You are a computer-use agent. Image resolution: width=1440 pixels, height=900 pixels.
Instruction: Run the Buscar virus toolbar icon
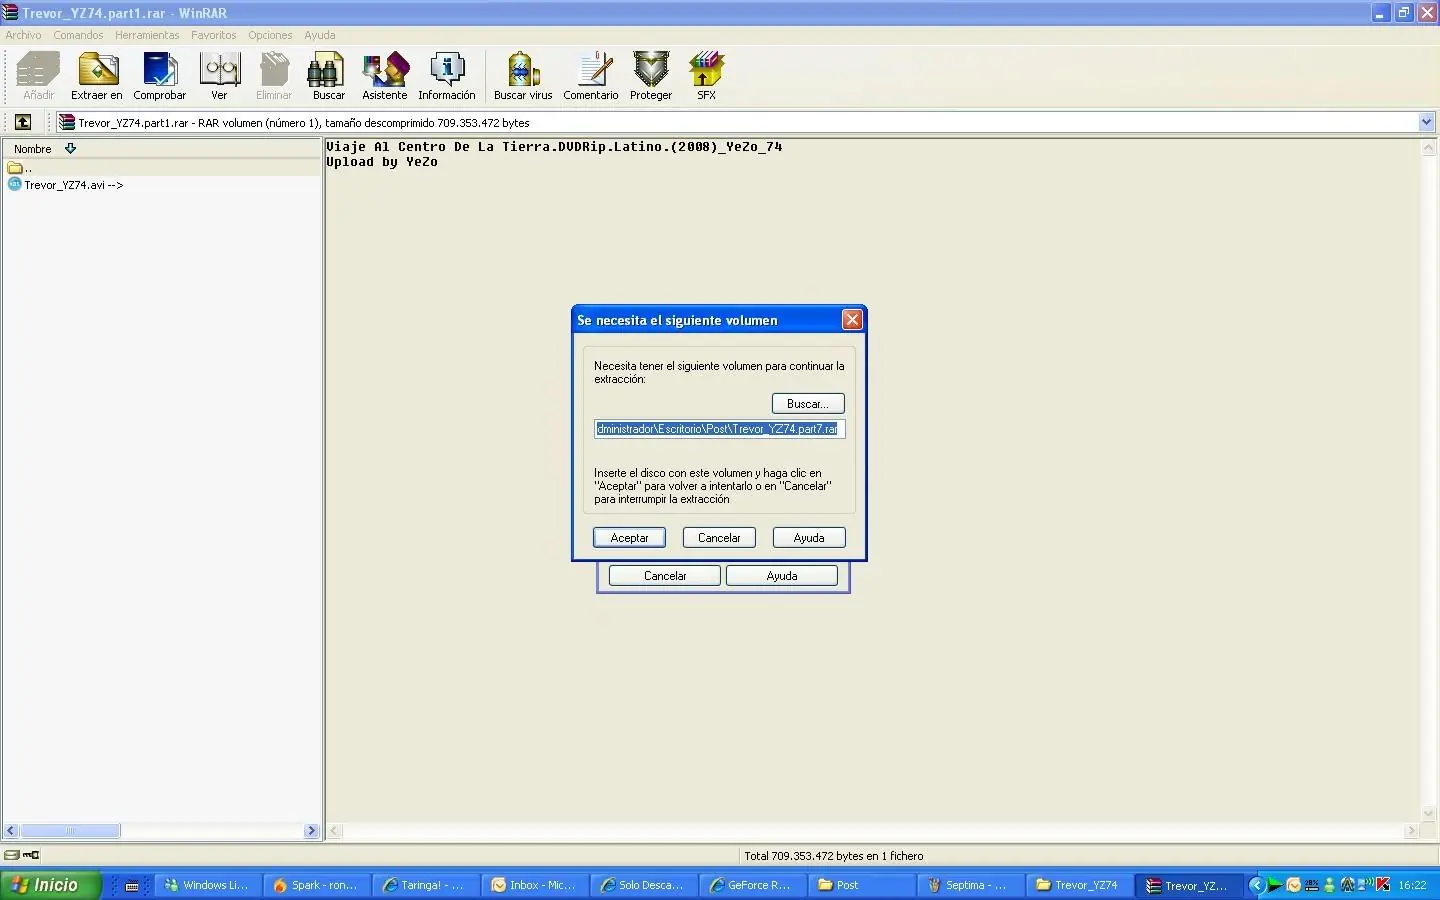pyautogui.click(x=523, y=70)
